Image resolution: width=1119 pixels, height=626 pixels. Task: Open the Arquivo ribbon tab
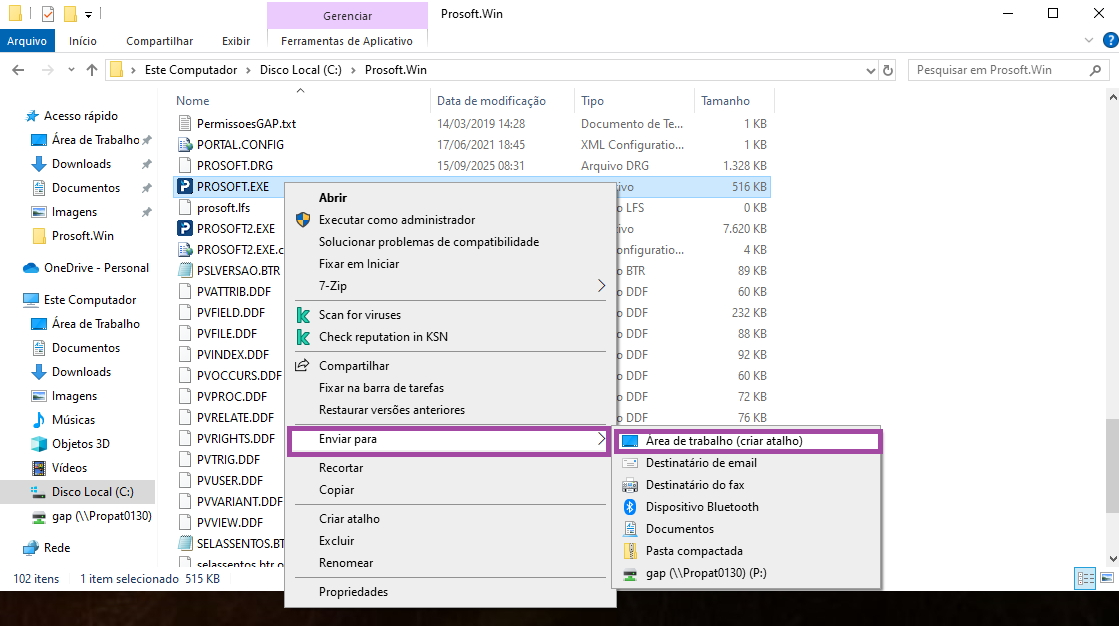click(27, 41)
